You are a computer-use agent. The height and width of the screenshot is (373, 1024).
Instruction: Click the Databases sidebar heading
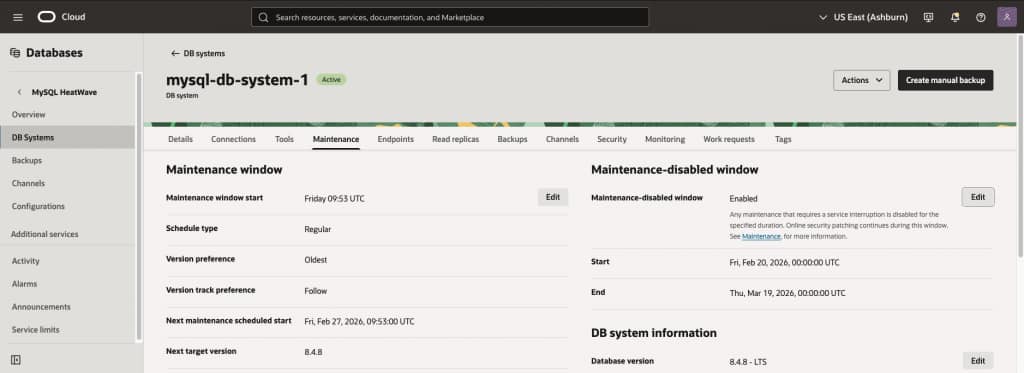54,53
